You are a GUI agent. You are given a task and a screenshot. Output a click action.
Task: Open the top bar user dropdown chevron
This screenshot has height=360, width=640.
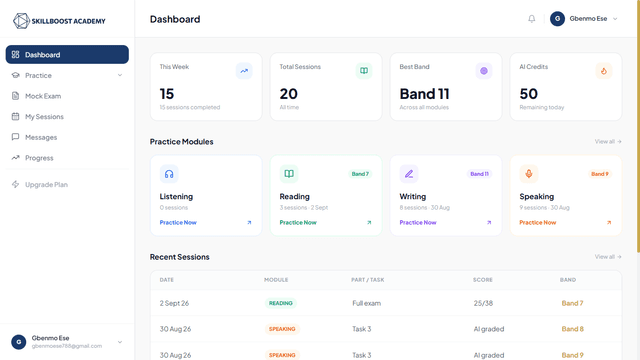(x=615, y=19)
